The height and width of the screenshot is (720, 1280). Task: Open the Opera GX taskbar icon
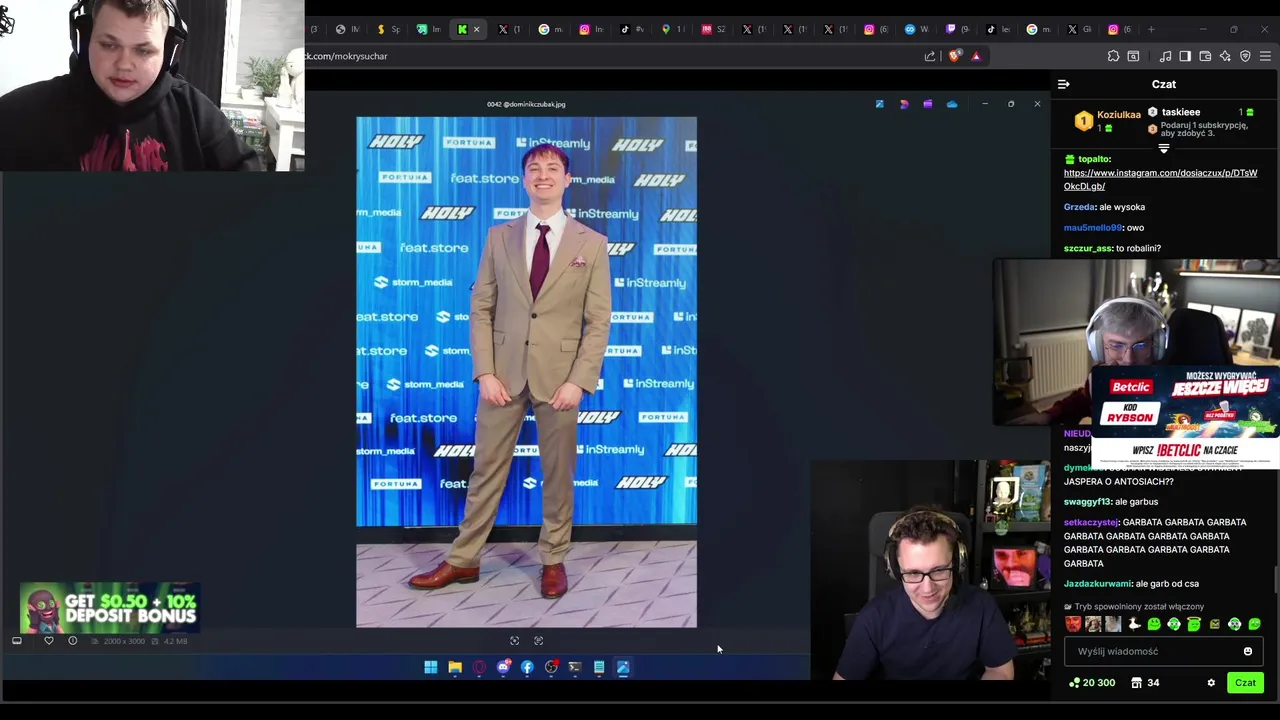coord(479,667)
